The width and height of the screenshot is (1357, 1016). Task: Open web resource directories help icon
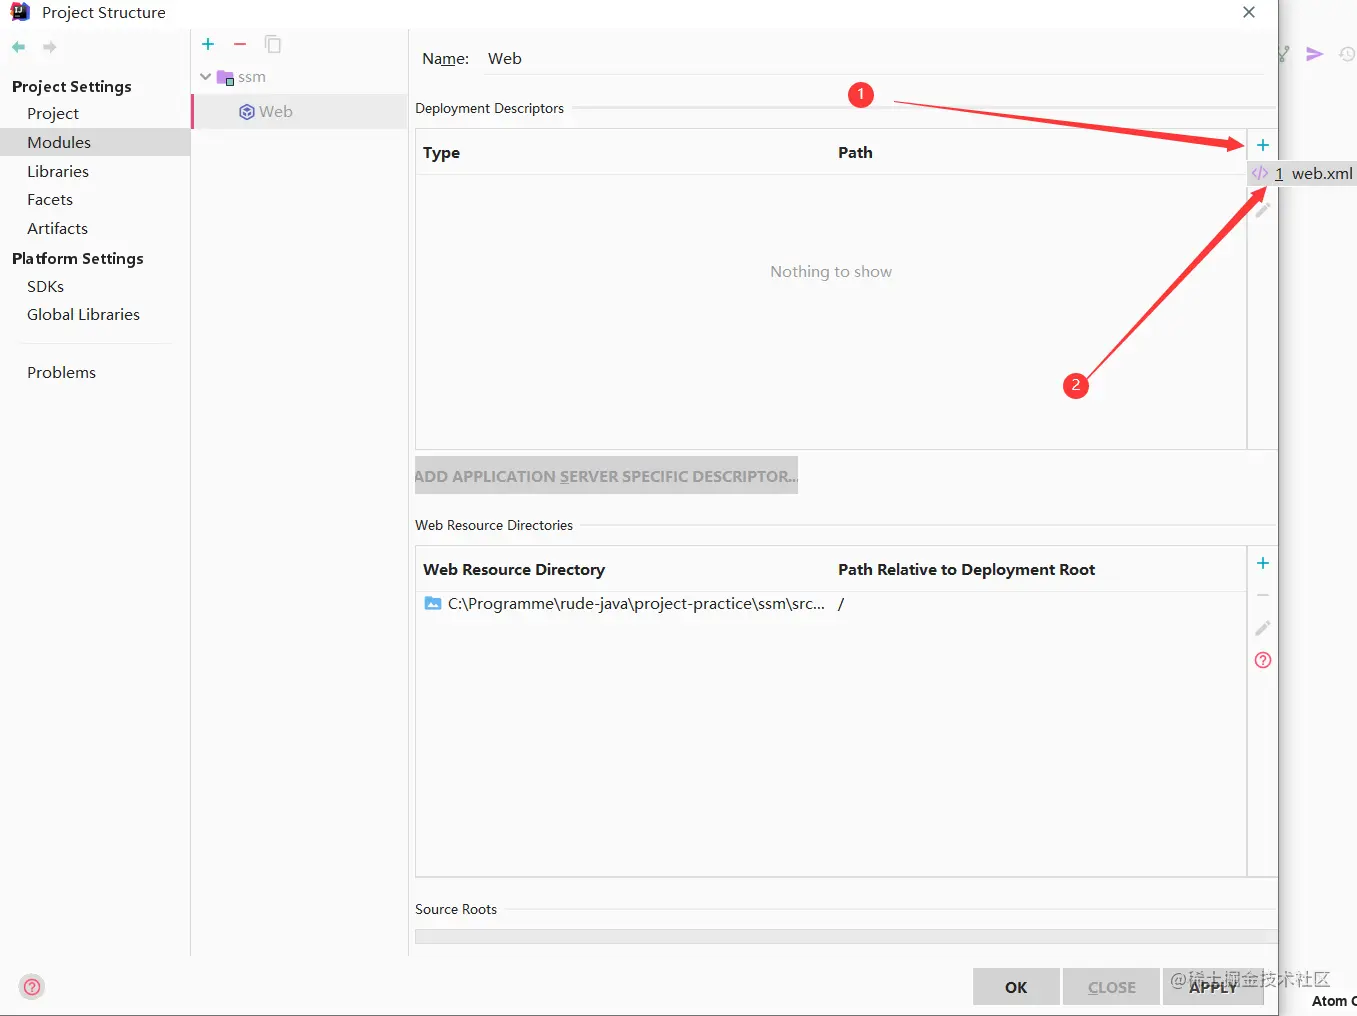coord(1263,660)
